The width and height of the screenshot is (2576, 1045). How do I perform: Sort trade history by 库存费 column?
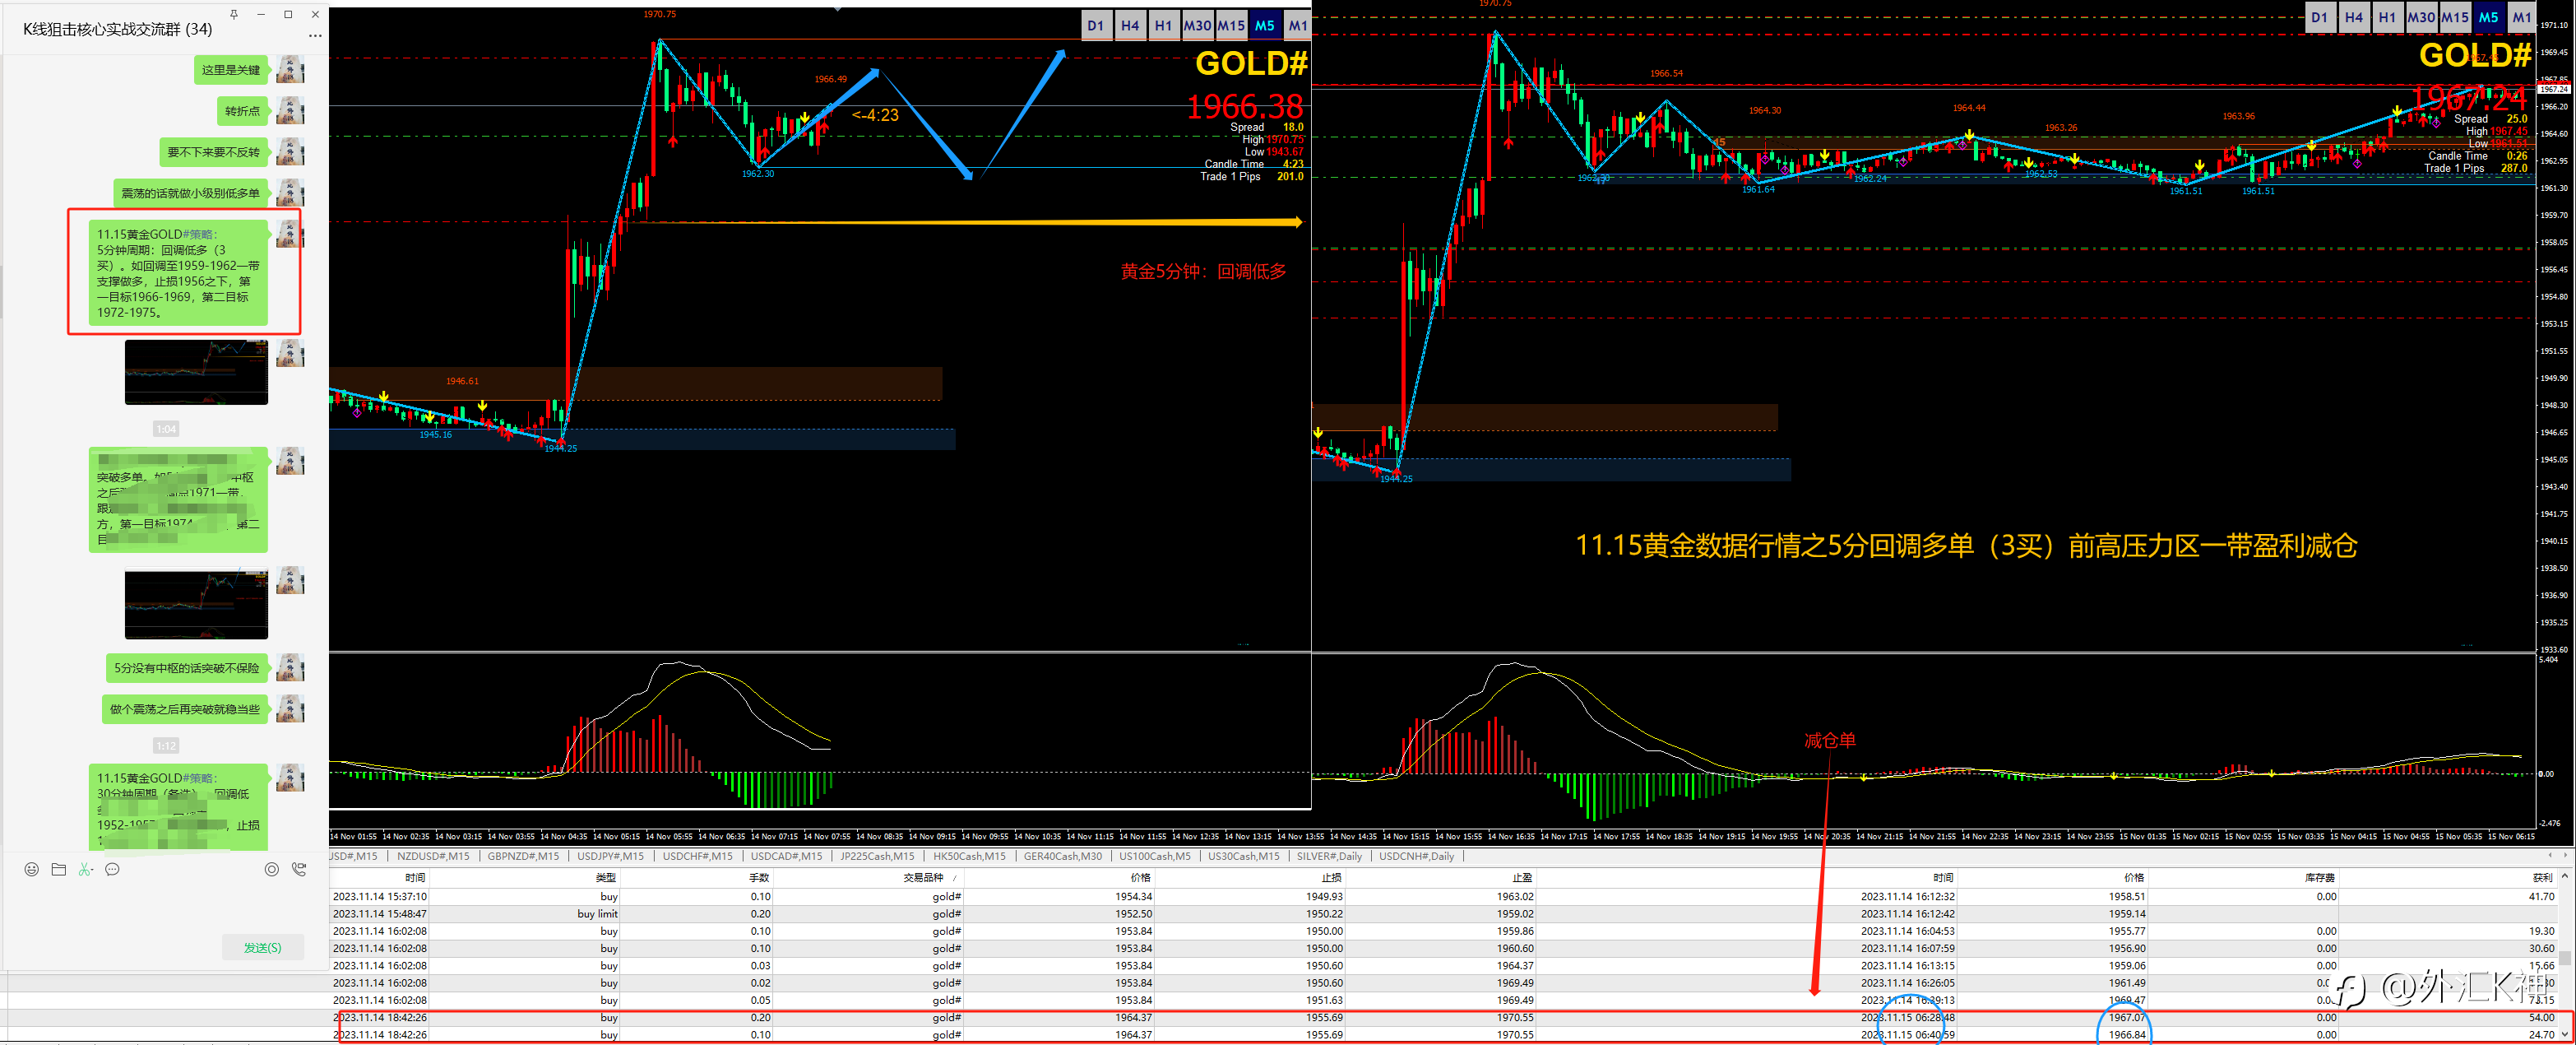pos(2244,878)
